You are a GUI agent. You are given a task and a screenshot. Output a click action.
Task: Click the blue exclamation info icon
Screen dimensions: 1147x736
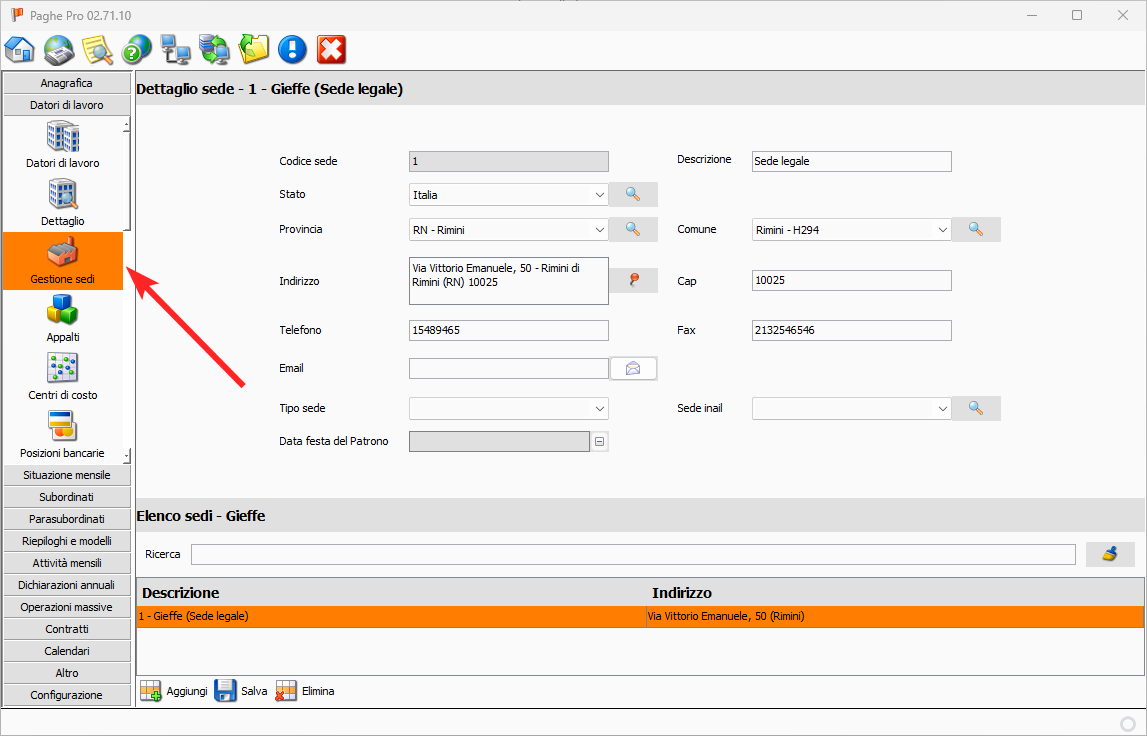pos(292,49)
